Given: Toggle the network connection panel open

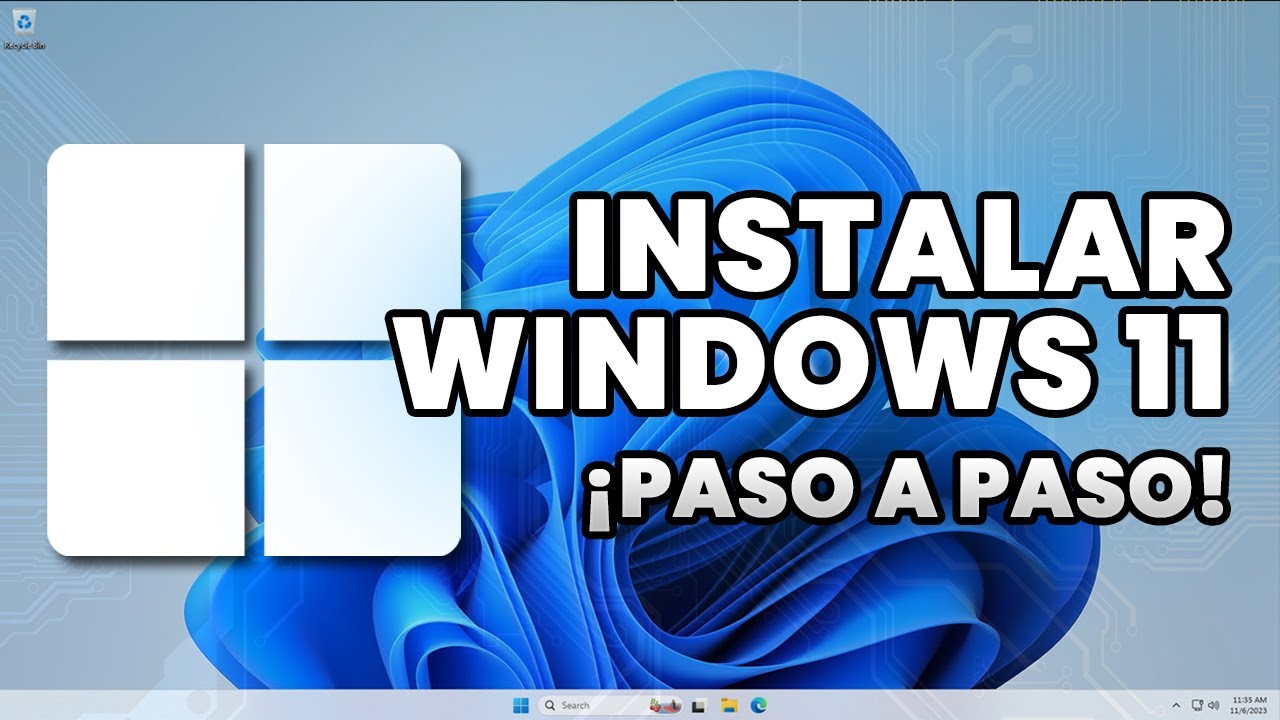Looking at the screenshot, I should tap(1198, 705).
